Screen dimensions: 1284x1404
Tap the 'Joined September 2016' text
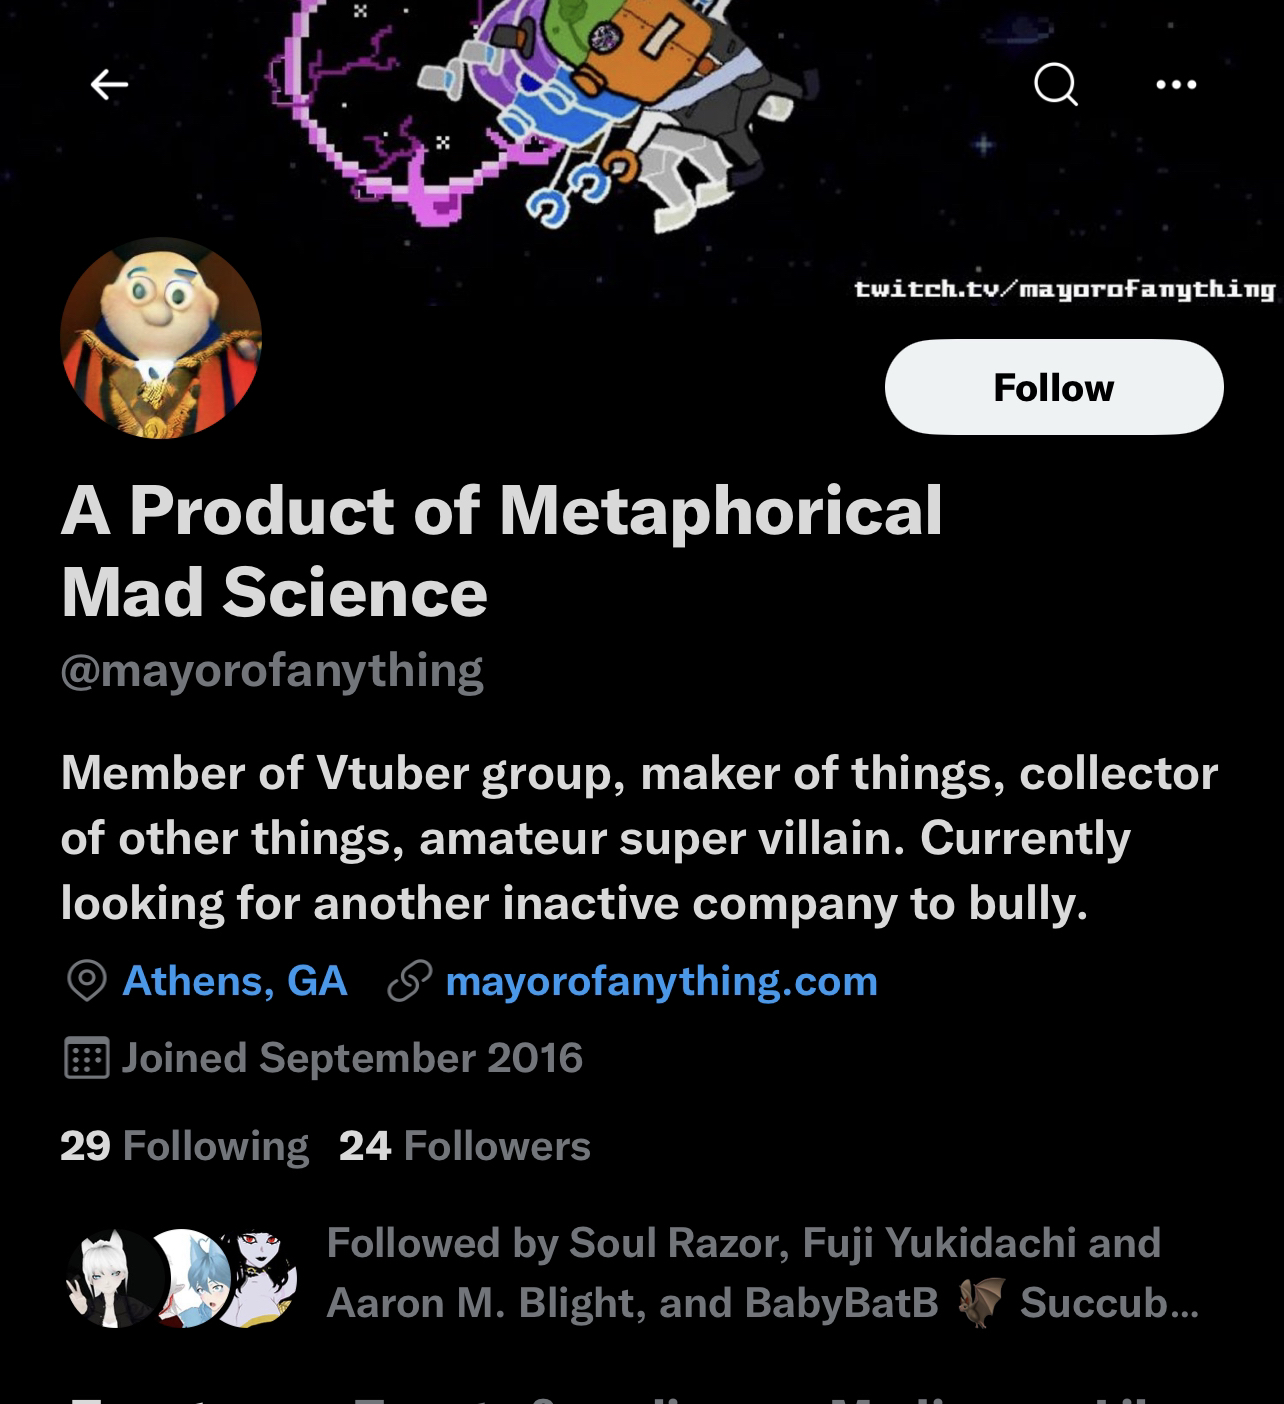351,1058
